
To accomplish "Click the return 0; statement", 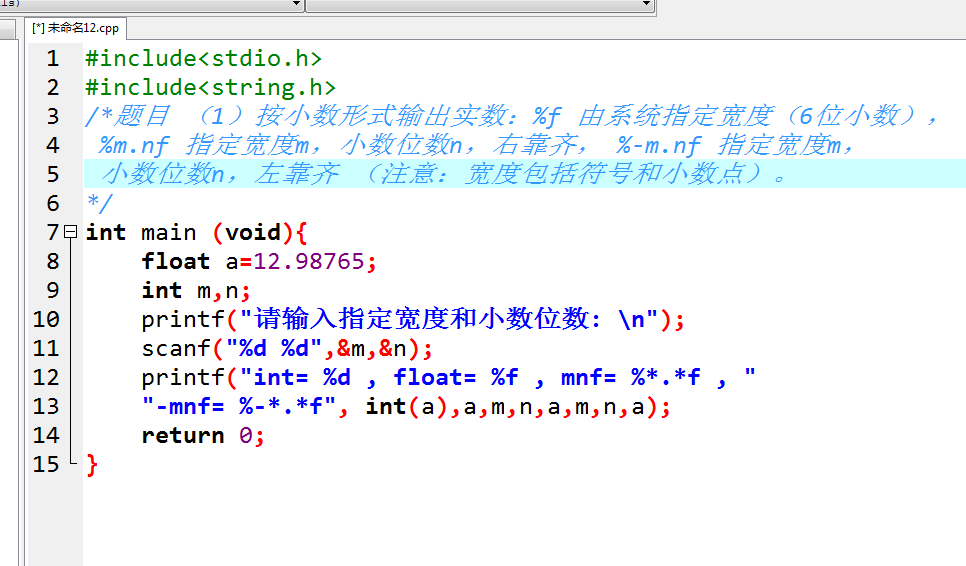I will [203, 436].
